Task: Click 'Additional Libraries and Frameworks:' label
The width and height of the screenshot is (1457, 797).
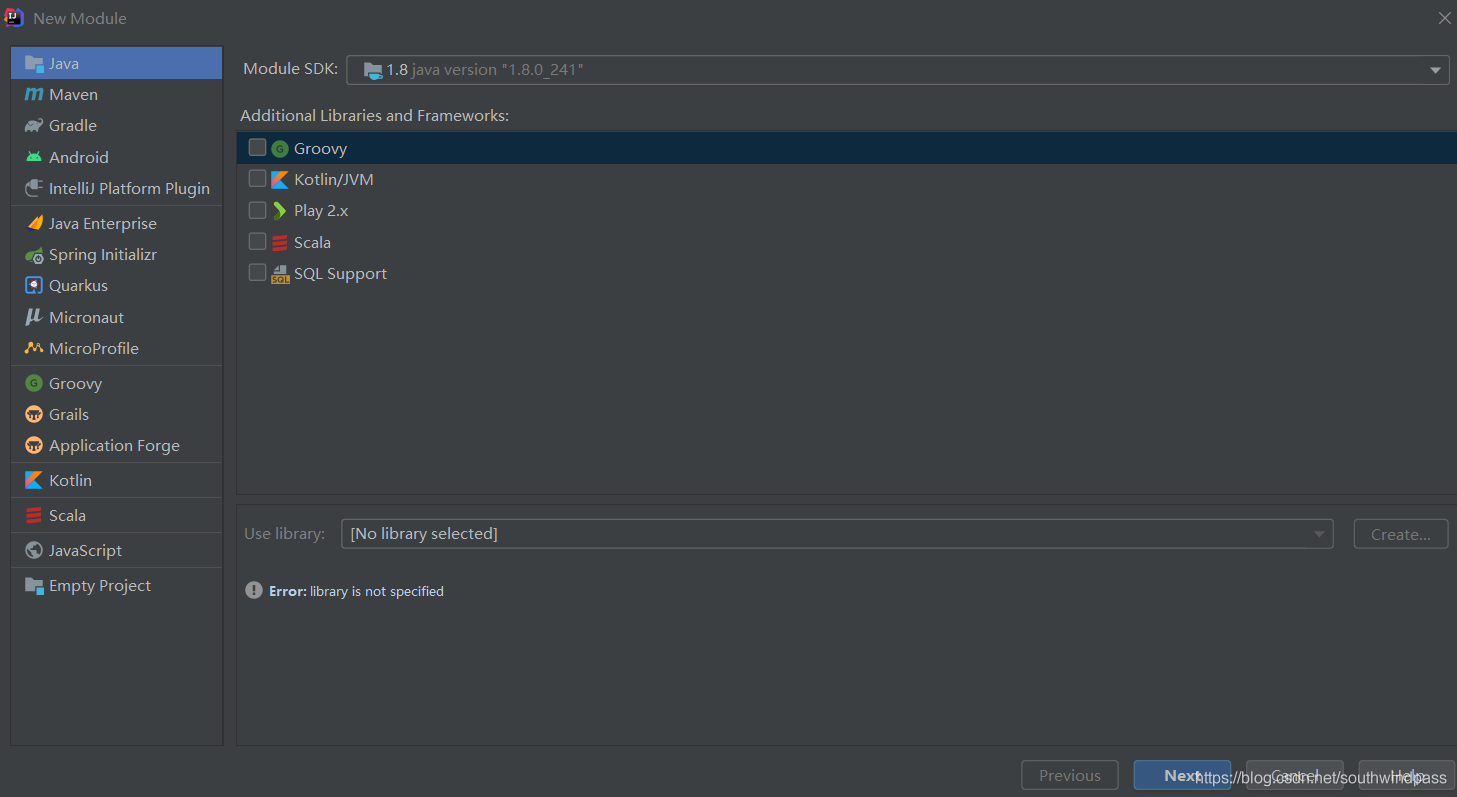Action: point(375,116)
